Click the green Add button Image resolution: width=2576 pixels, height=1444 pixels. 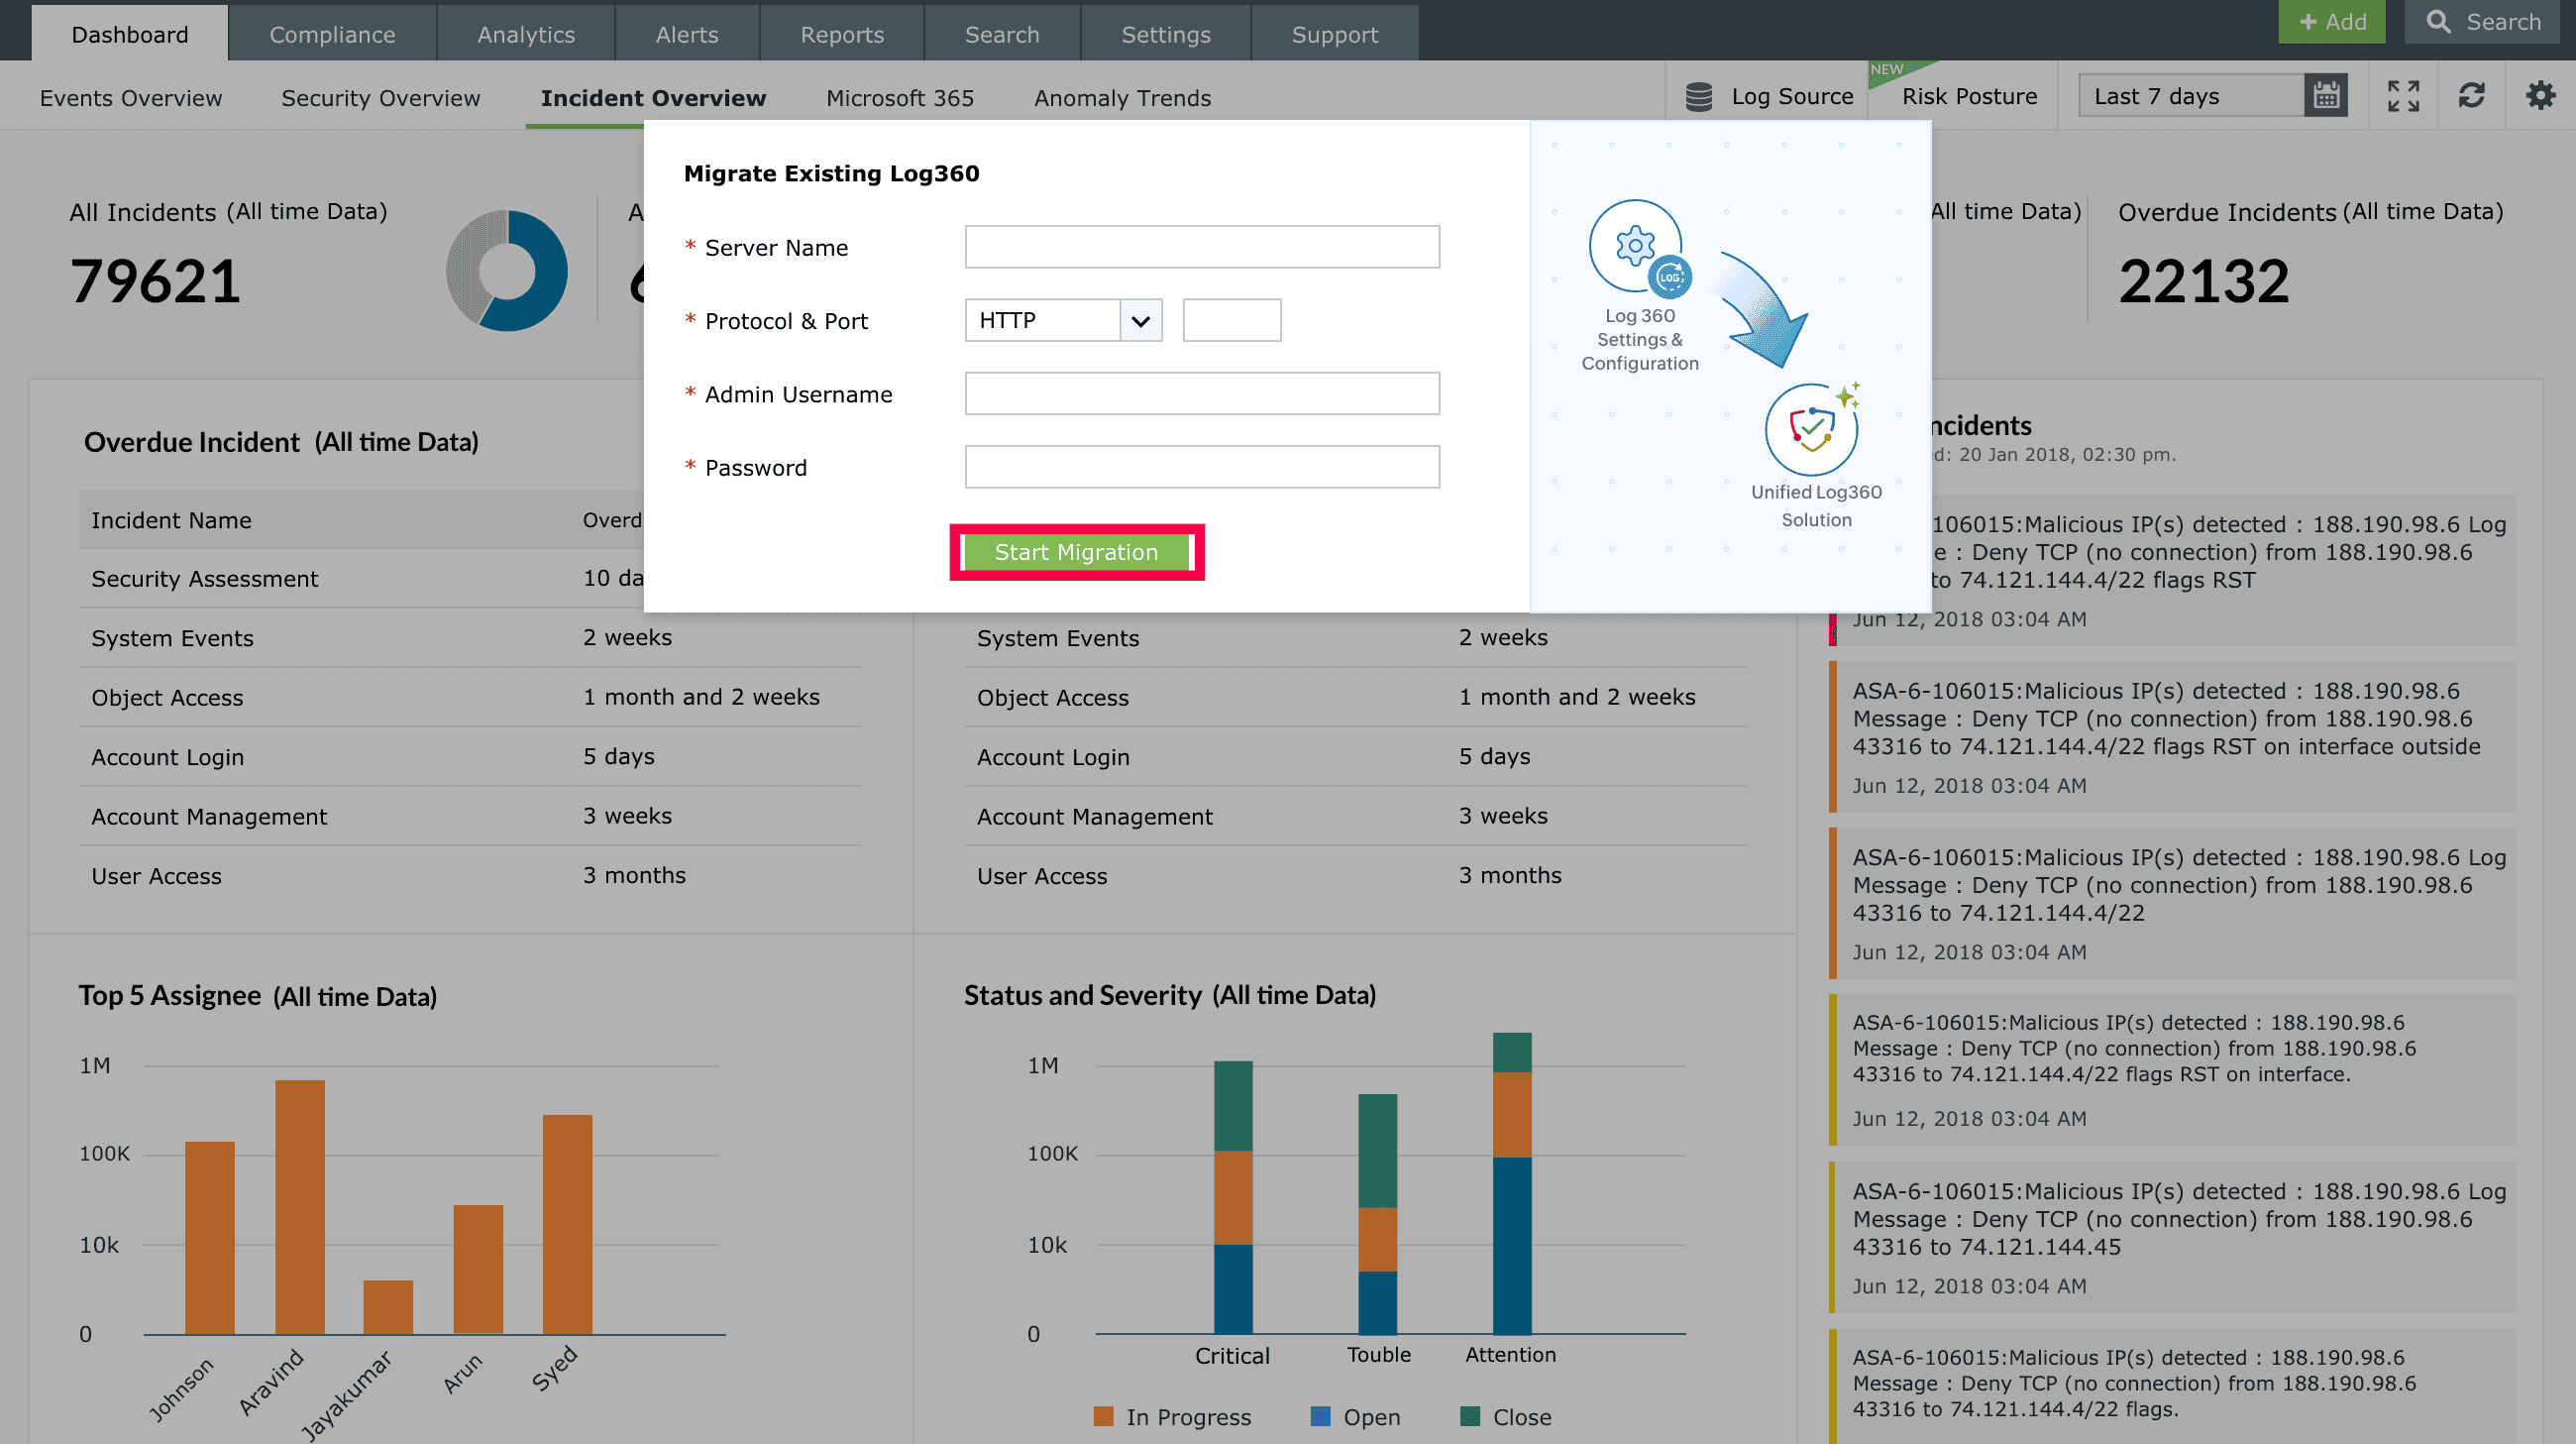(x=2332, y=22)
